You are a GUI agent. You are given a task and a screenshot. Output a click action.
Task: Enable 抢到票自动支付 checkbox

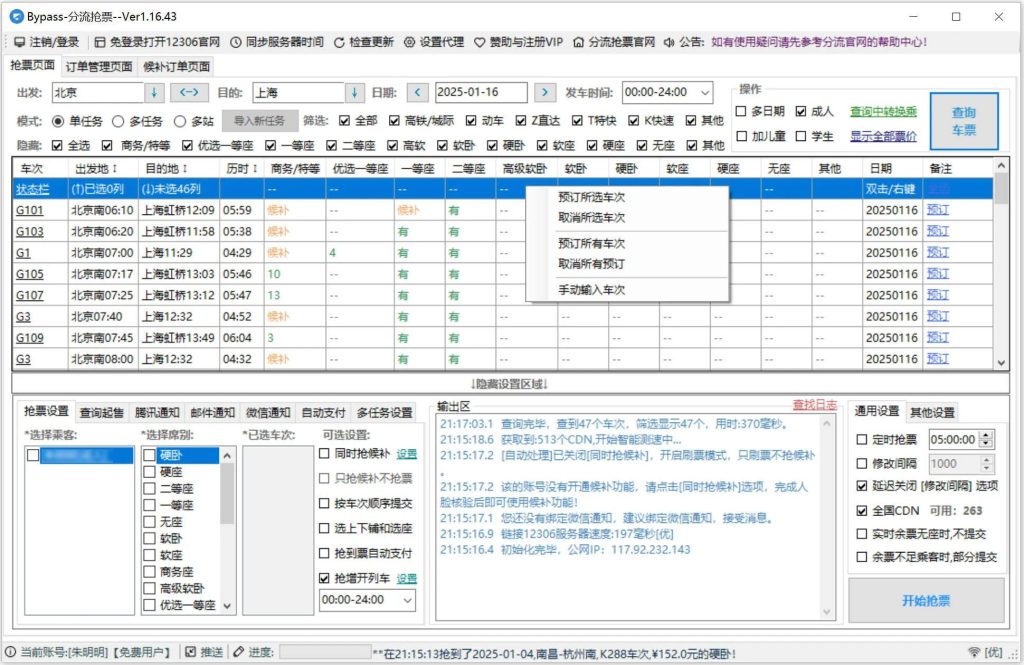(x=324, y=553)
